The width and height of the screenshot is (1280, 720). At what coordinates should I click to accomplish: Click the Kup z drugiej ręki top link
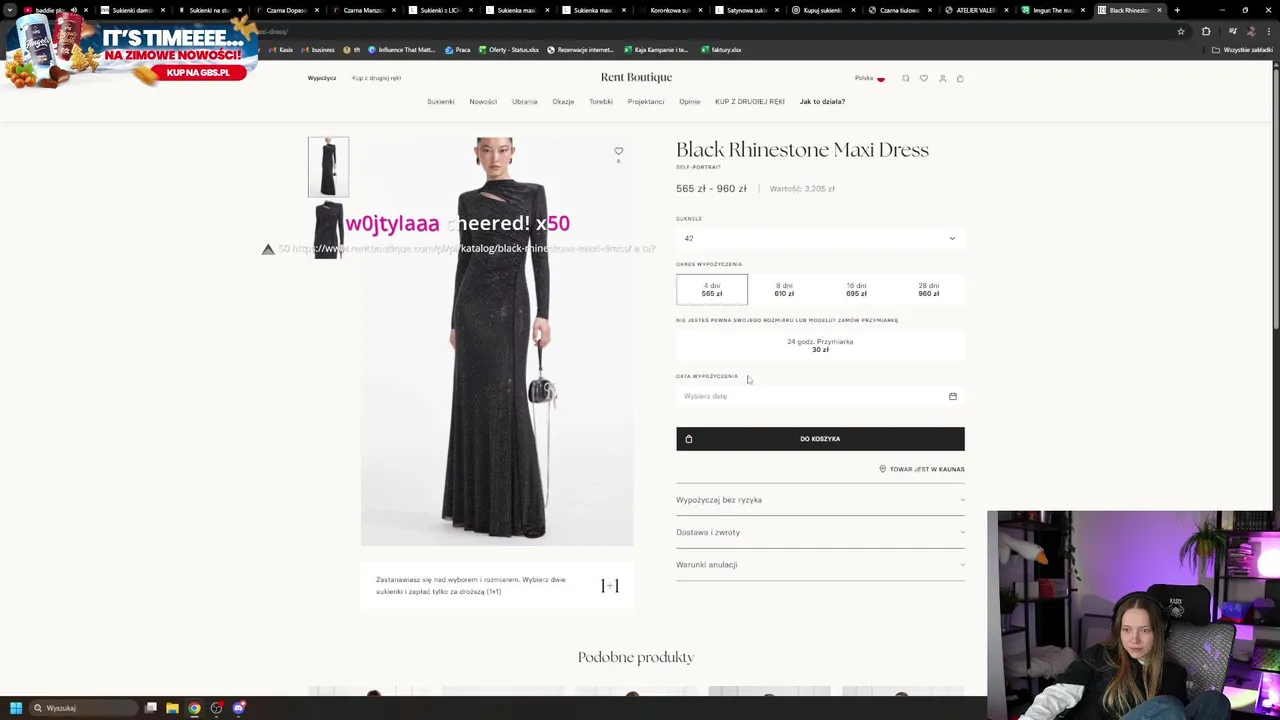pos(376,78)
